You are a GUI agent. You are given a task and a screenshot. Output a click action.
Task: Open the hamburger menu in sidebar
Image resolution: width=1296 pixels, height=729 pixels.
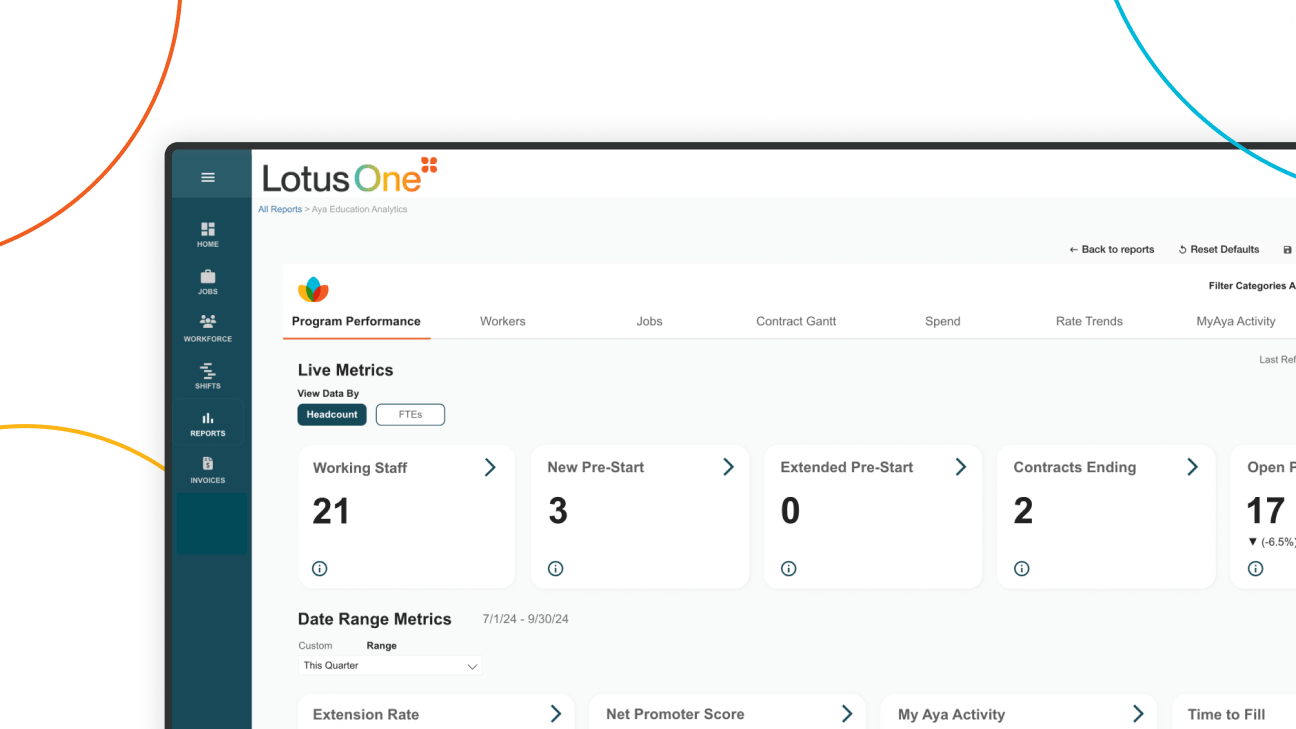(x=208, y=177)
